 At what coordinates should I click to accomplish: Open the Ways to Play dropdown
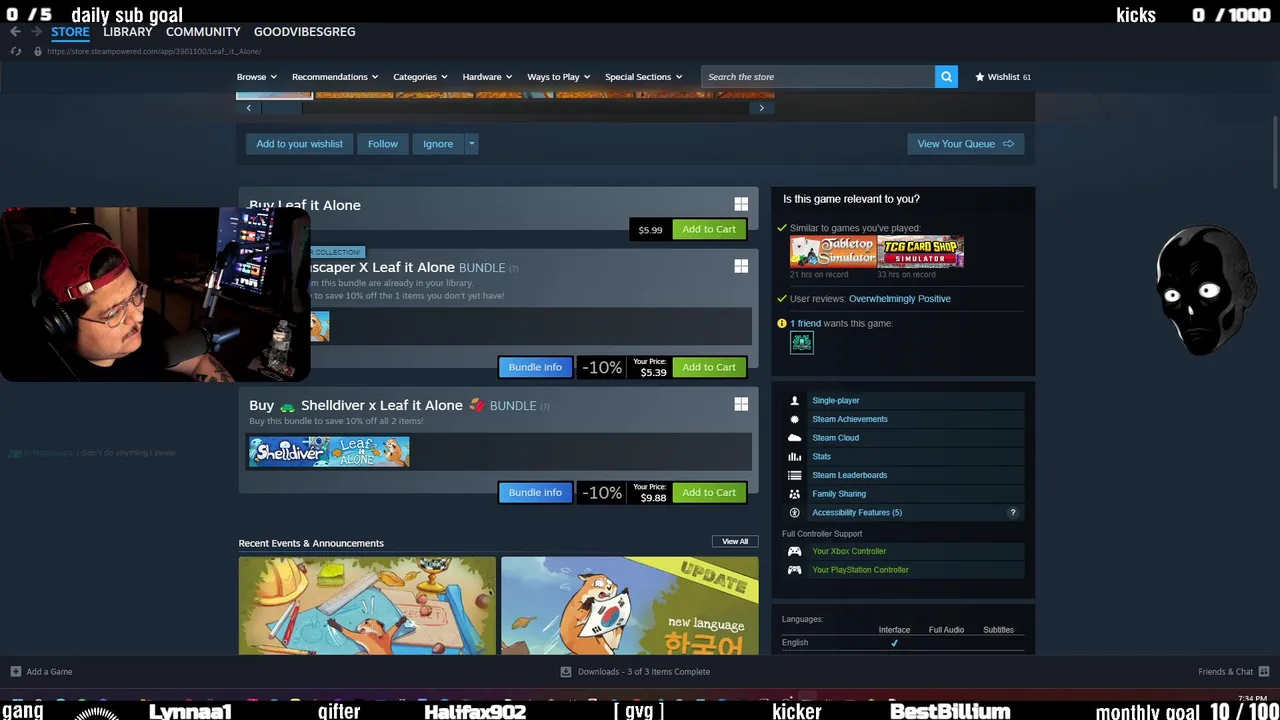(559, 77)
